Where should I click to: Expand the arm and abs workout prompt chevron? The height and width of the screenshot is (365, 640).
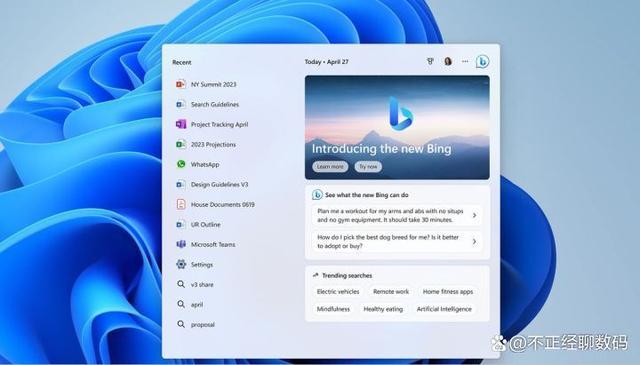pos(474,215)
